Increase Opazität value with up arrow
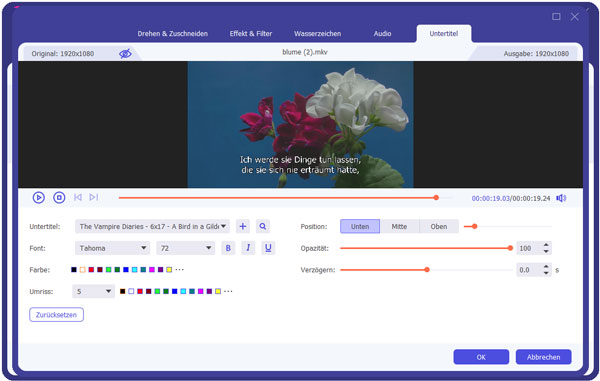Viewport: 600px width, 381px height. [x=546, y=245]
